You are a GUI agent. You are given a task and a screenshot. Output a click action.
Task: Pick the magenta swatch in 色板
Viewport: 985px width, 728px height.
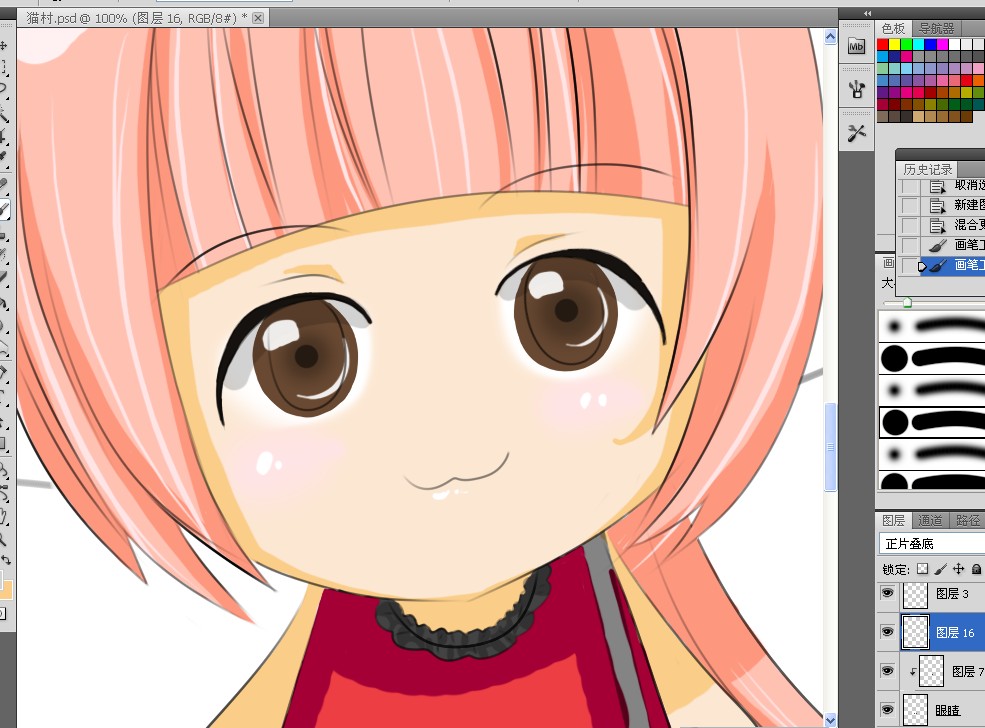942,44
